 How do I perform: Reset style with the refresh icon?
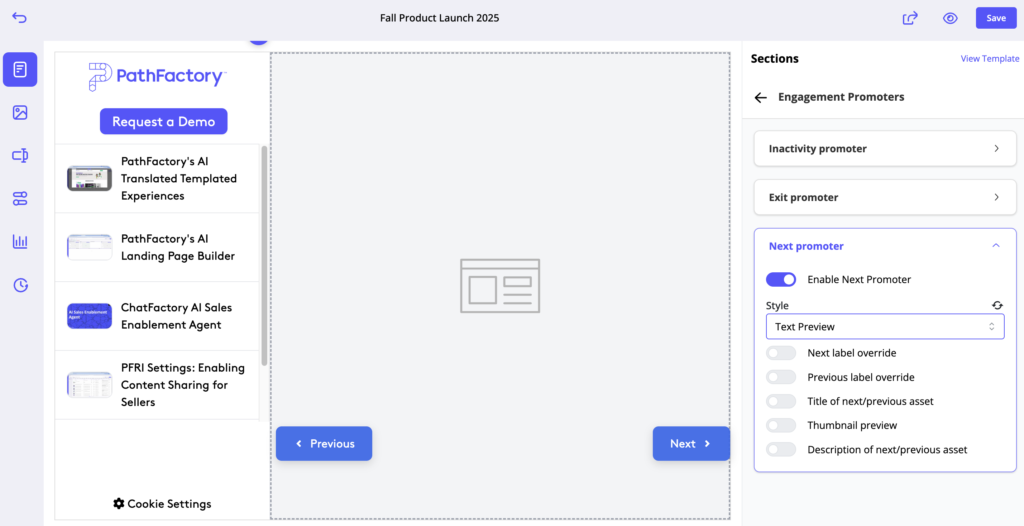[996, 306]
